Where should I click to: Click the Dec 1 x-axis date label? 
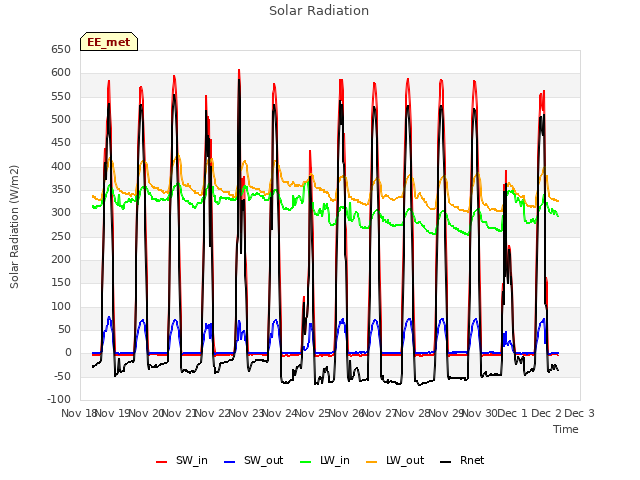[x=513, y=413]
